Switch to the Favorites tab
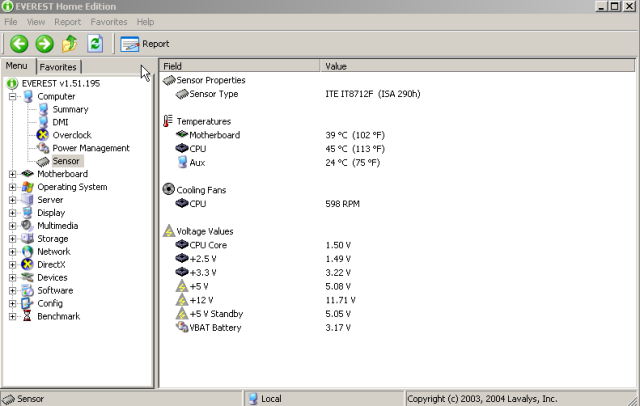 (58, 67)
